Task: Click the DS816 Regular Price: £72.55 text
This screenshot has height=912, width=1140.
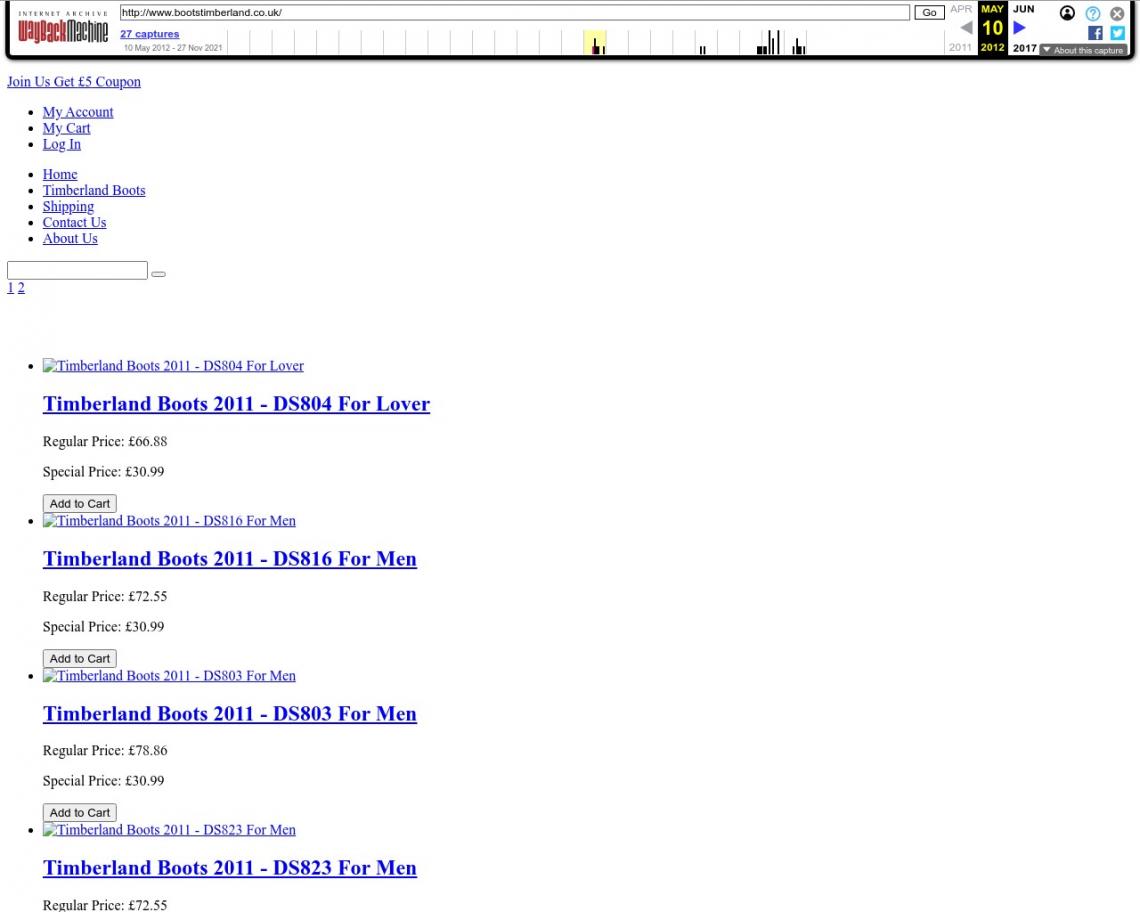Action: [x=105, y=596]
